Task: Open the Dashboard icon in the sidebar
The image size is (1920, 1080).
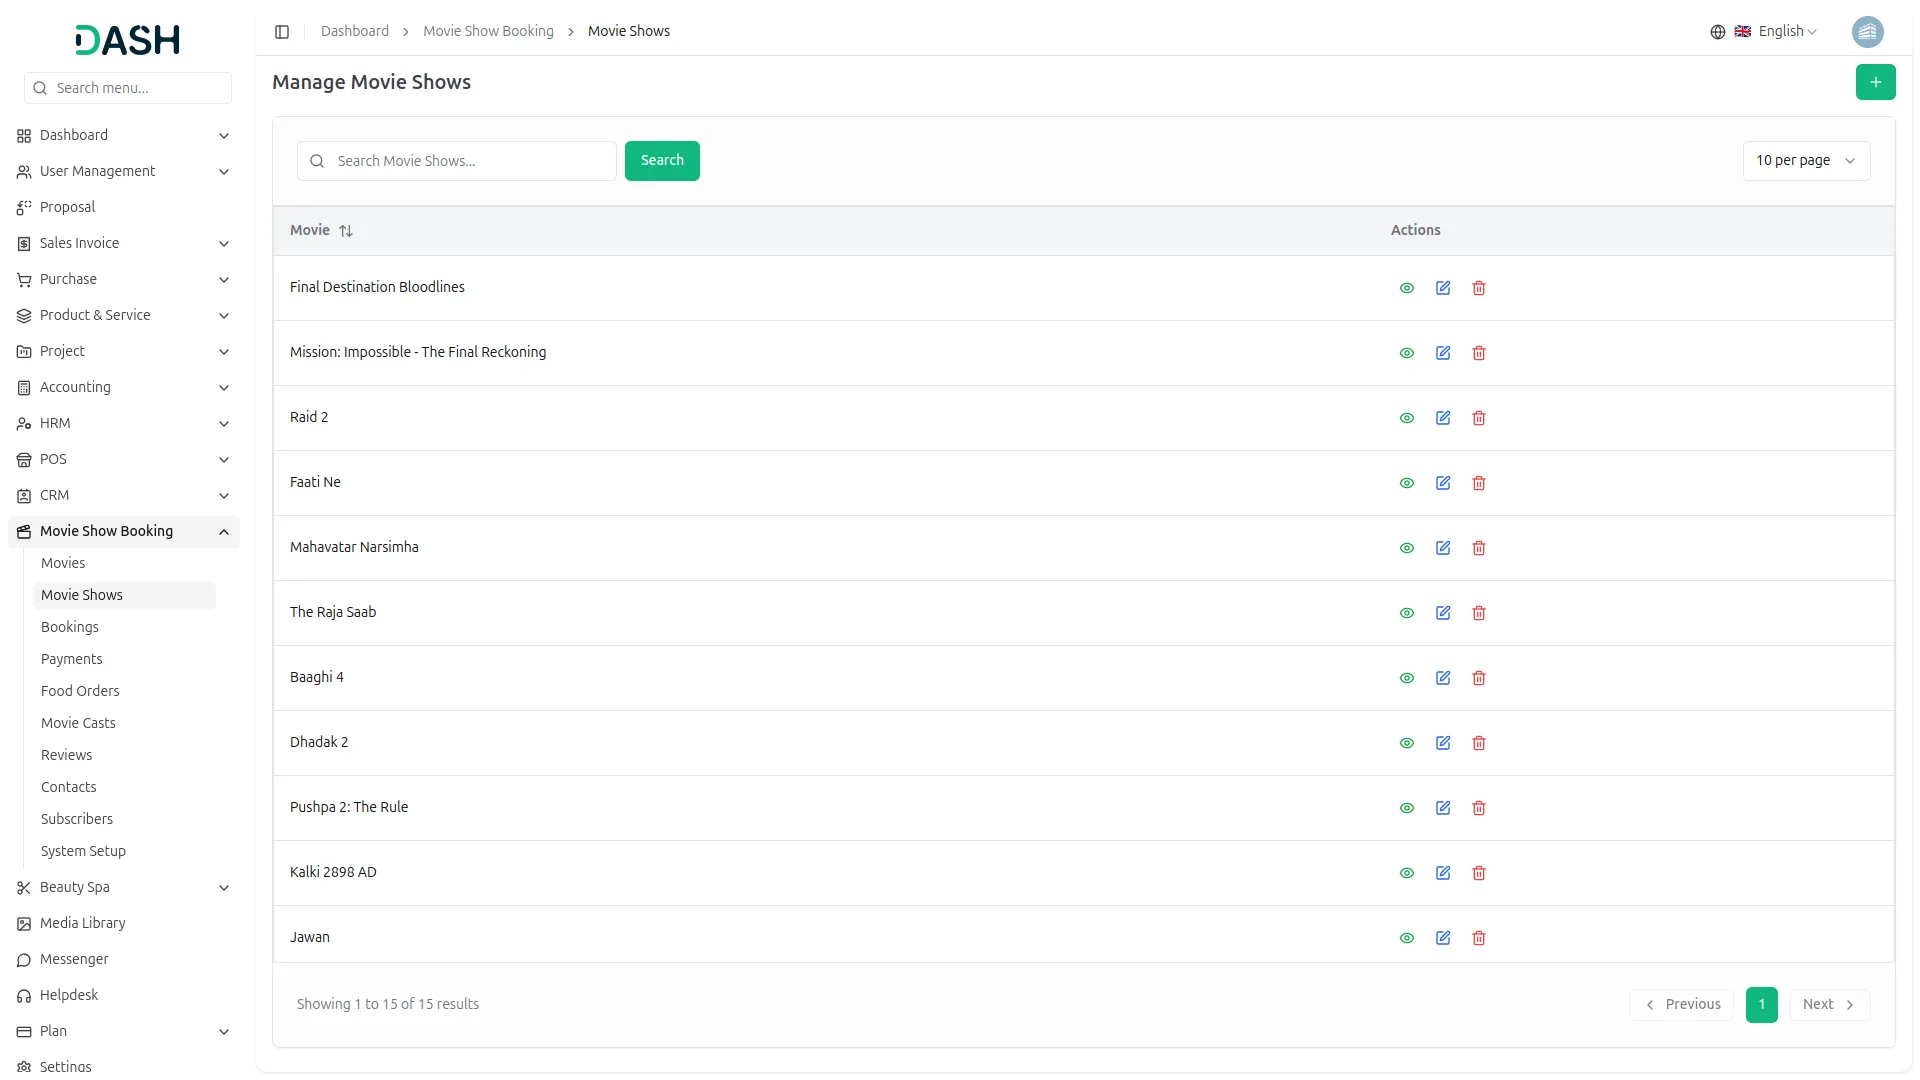Action: click(x=24, y=135)
